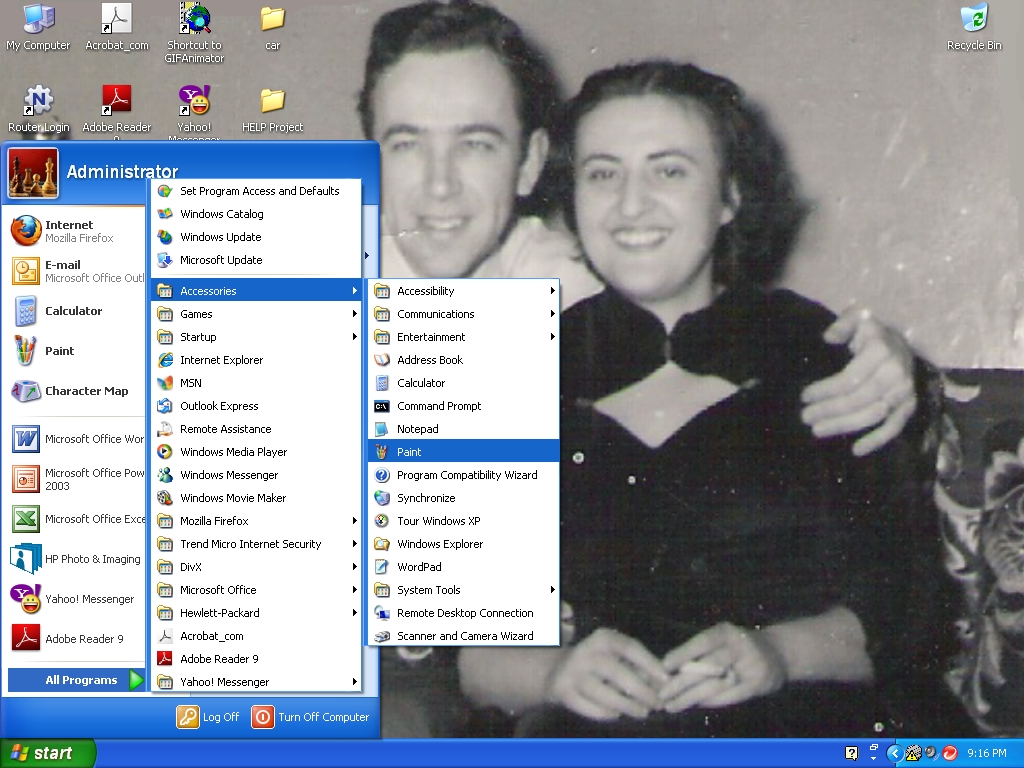Open Outlook Express
The height and width of the screenshot is (768, 1024).
tap(257, 406)
